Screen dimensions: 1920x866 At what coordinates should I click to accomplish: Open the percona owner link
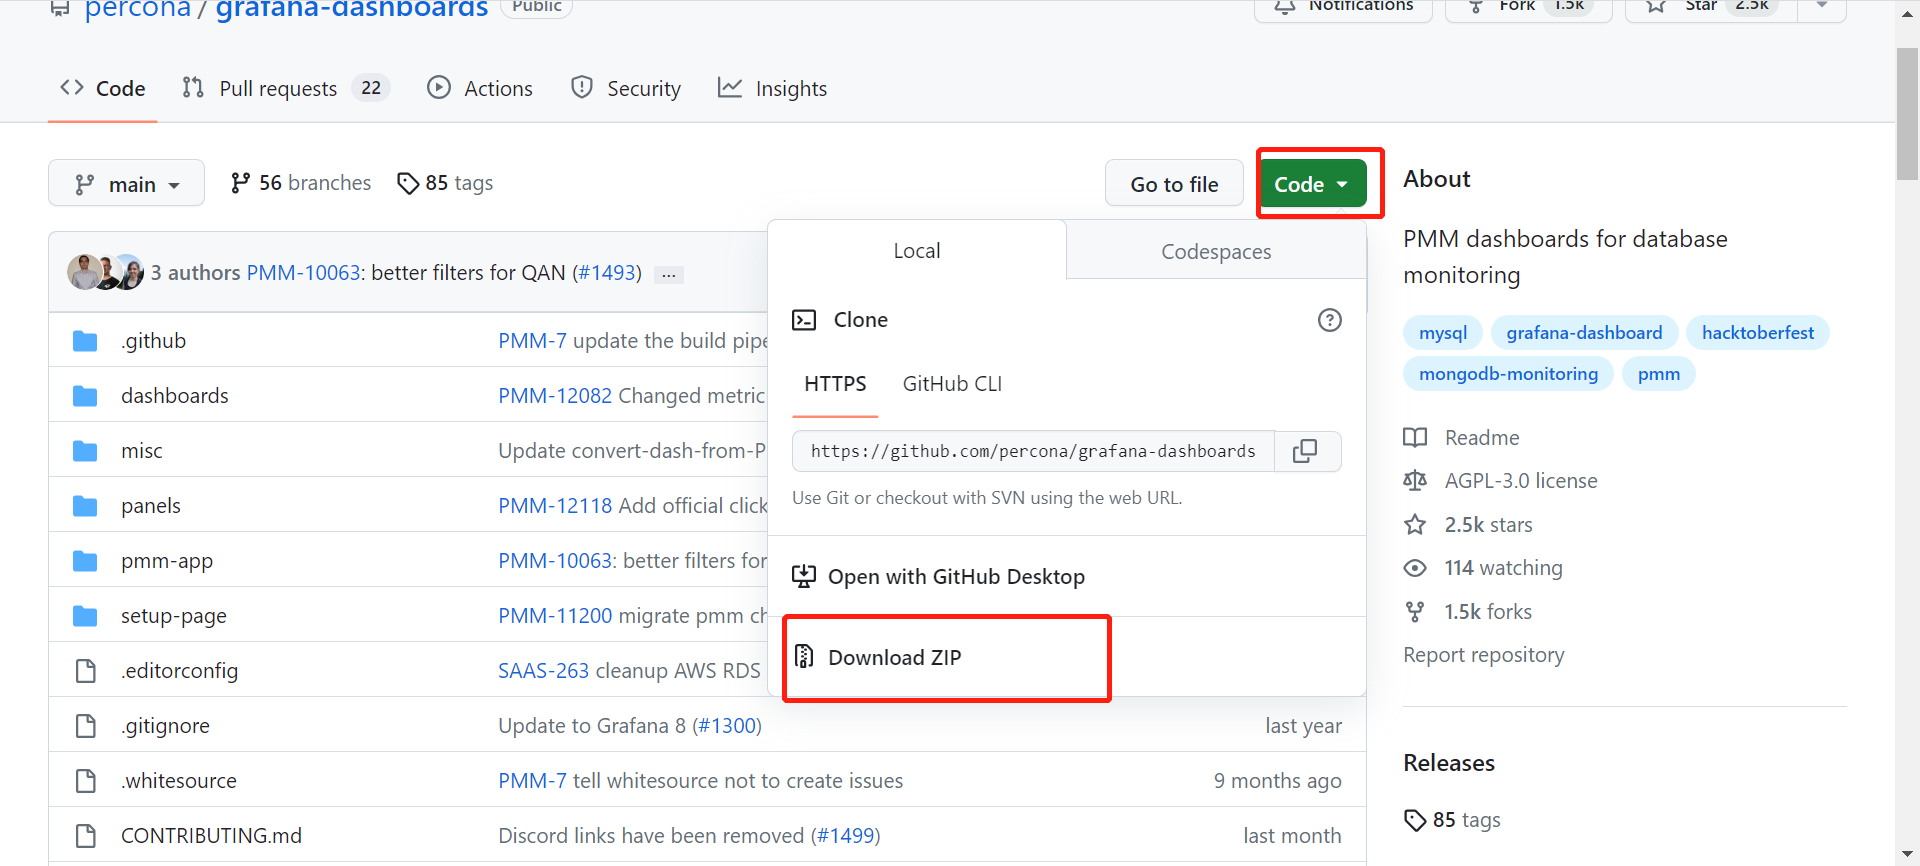tap(137, 8)
